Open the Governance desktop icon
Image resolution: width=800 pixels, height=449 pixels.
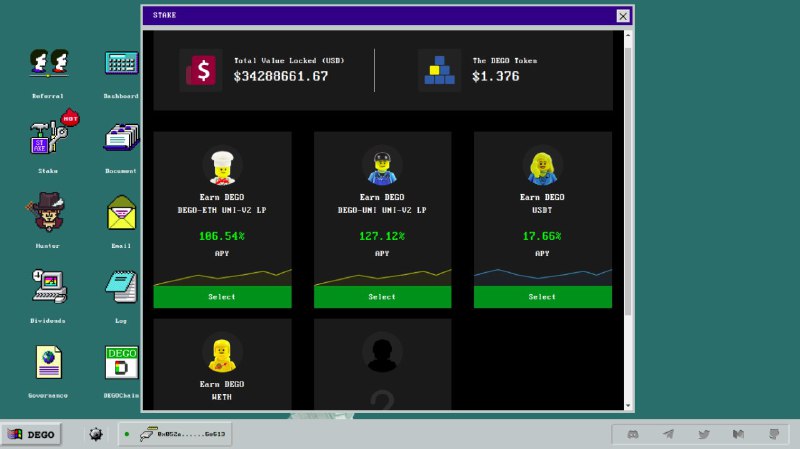click(48, 362)
